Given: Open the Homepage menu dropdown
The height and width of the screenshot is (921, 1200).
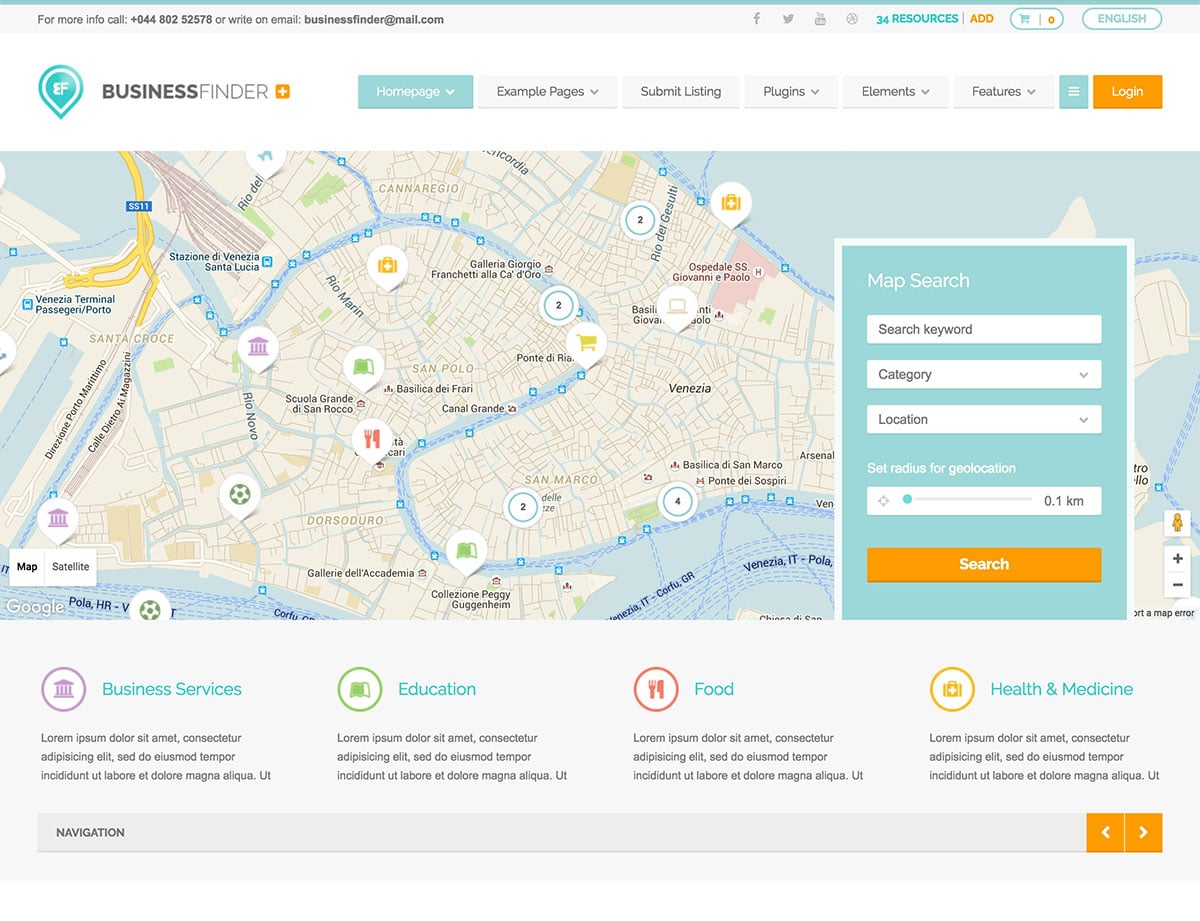Looking at the screenshot, I should 415,92.
